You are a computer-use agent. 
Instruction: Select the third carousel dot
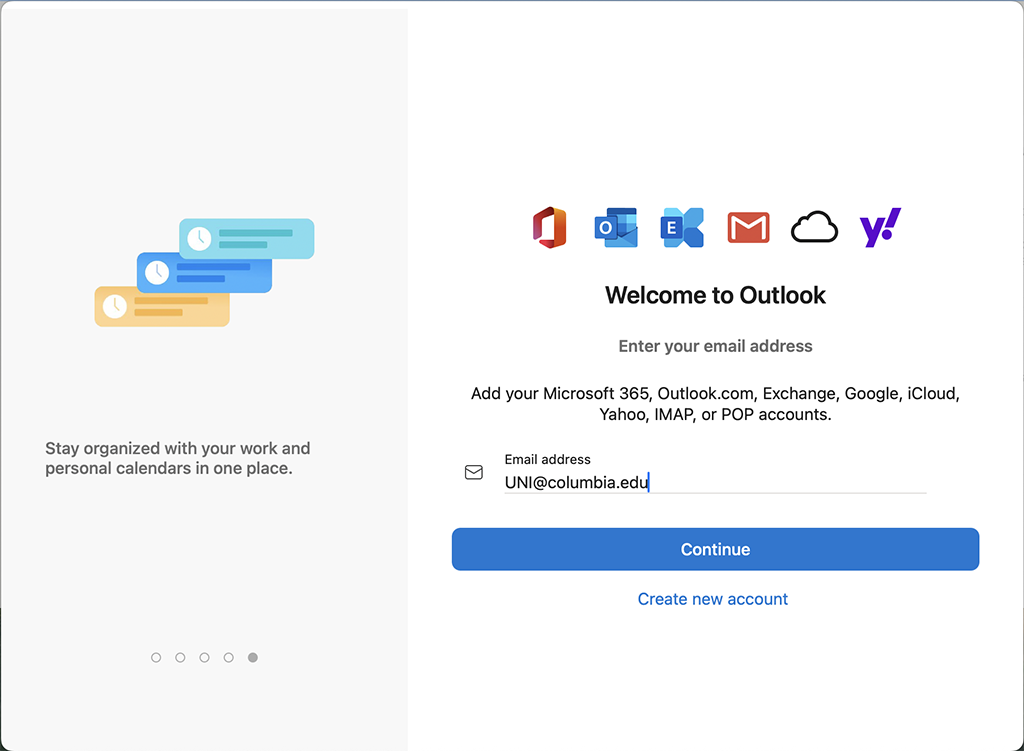pos(204,657)
